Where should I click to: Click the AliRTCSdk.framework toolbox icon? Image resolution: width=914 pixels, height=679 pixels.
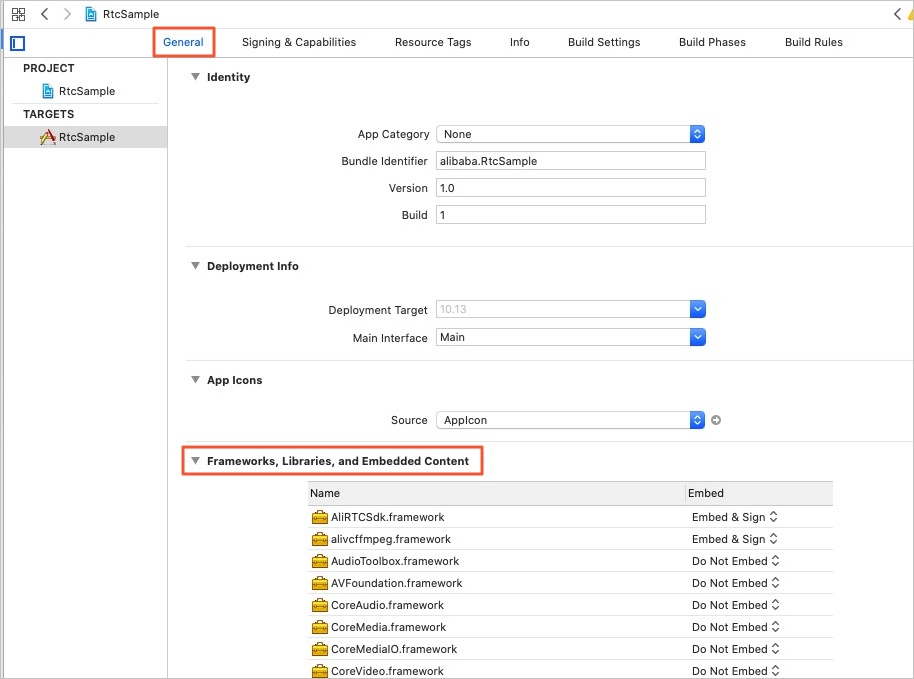click(319, 517)
